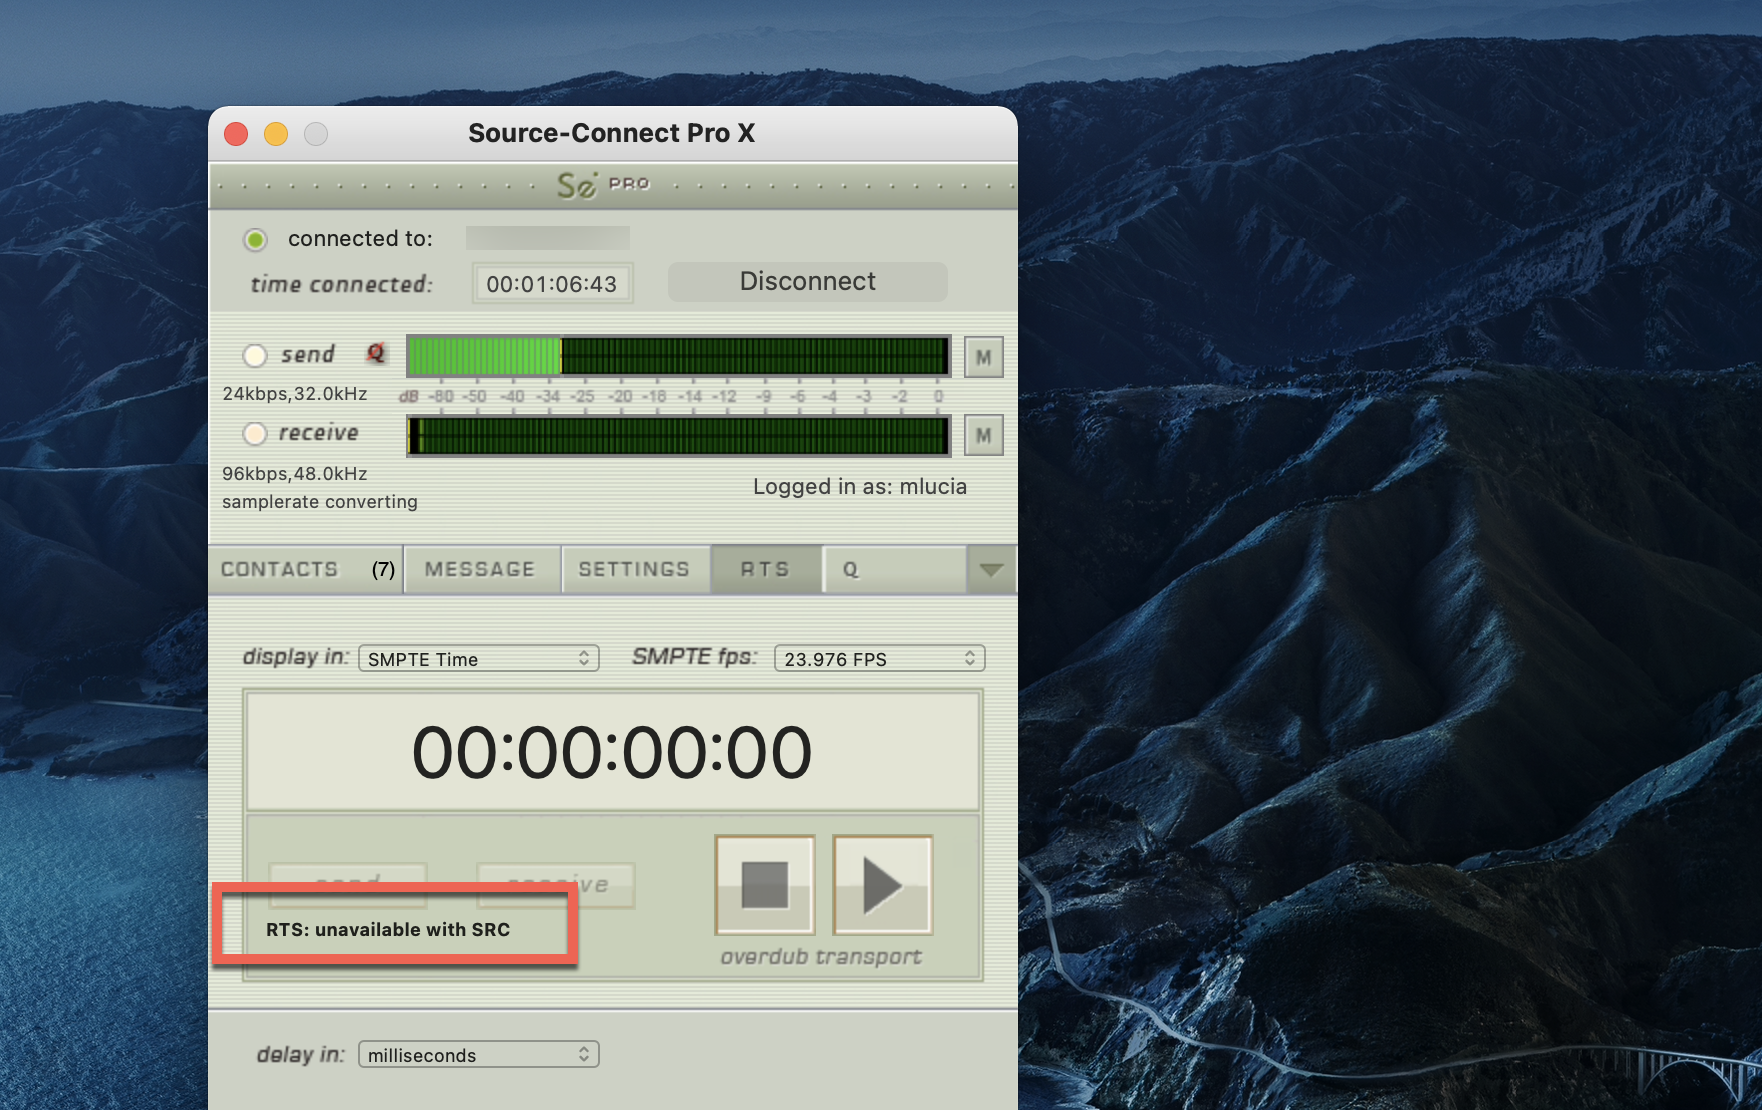Open the Message tab

click(x=480, y=570)
